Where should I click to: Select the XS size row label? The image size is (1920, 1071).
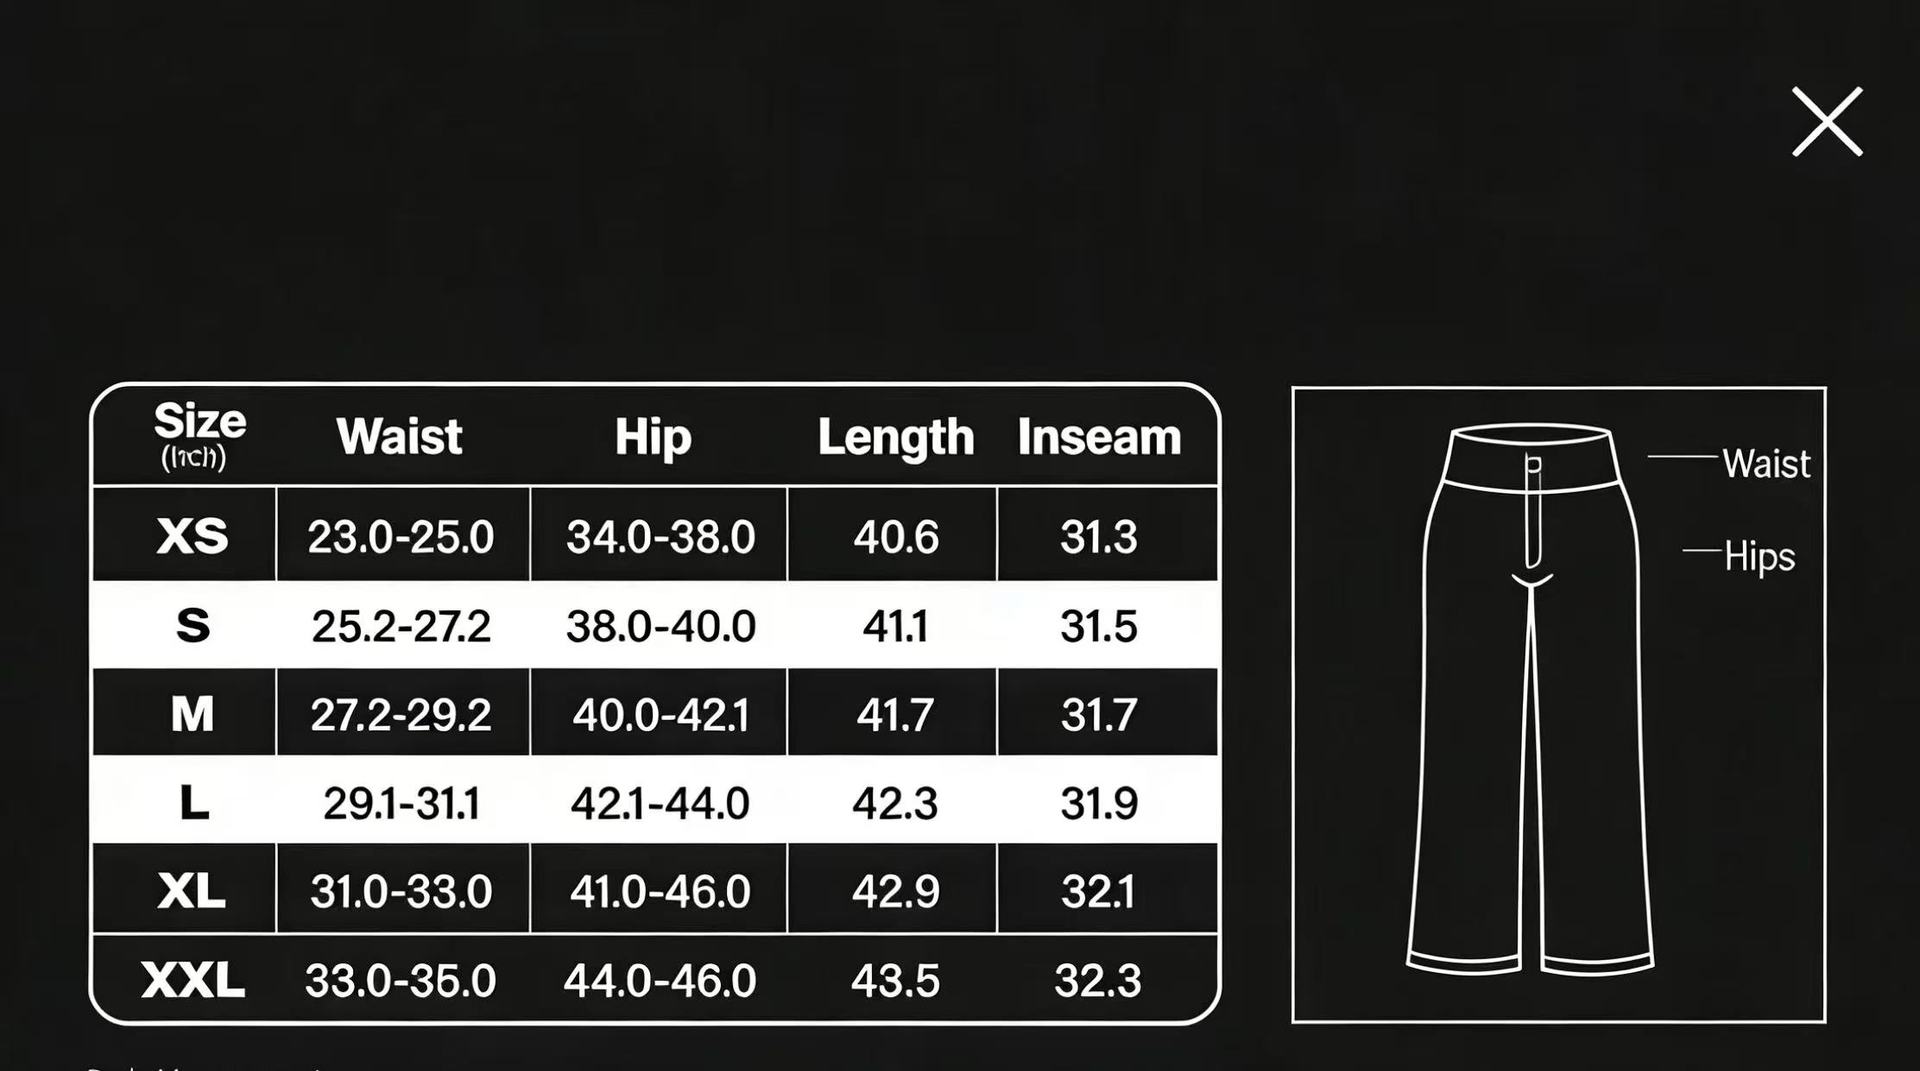(192, 537)
